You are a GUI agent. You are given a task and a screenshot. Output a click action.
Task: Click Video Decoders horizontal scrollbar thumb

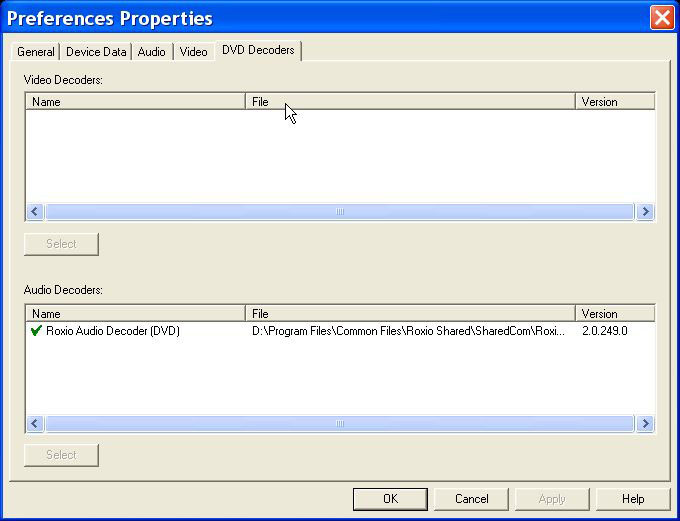[x=340, y=212]
